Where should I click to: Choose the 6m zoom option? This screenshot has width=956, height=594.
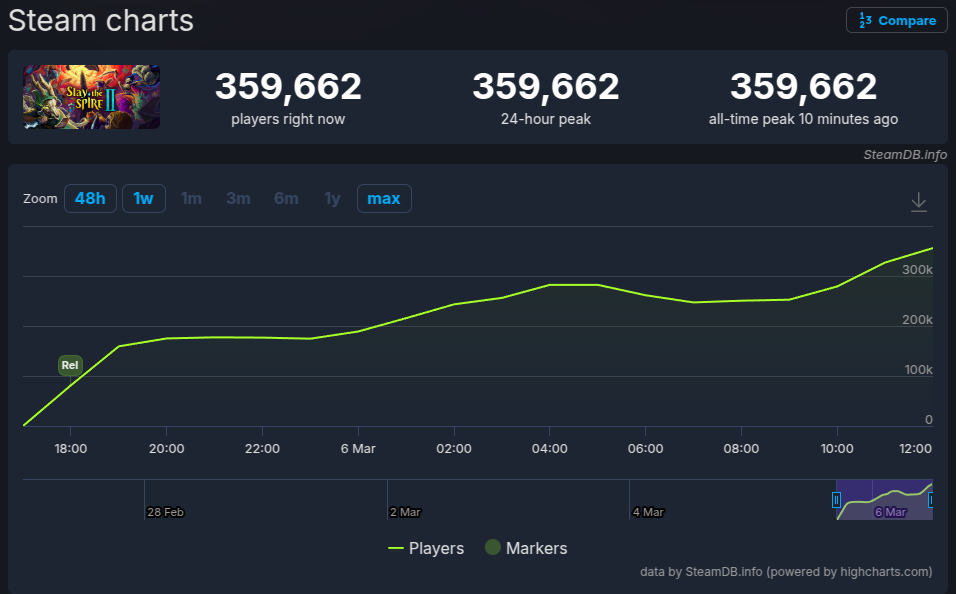pyautogui.click(x=286, y=198)
